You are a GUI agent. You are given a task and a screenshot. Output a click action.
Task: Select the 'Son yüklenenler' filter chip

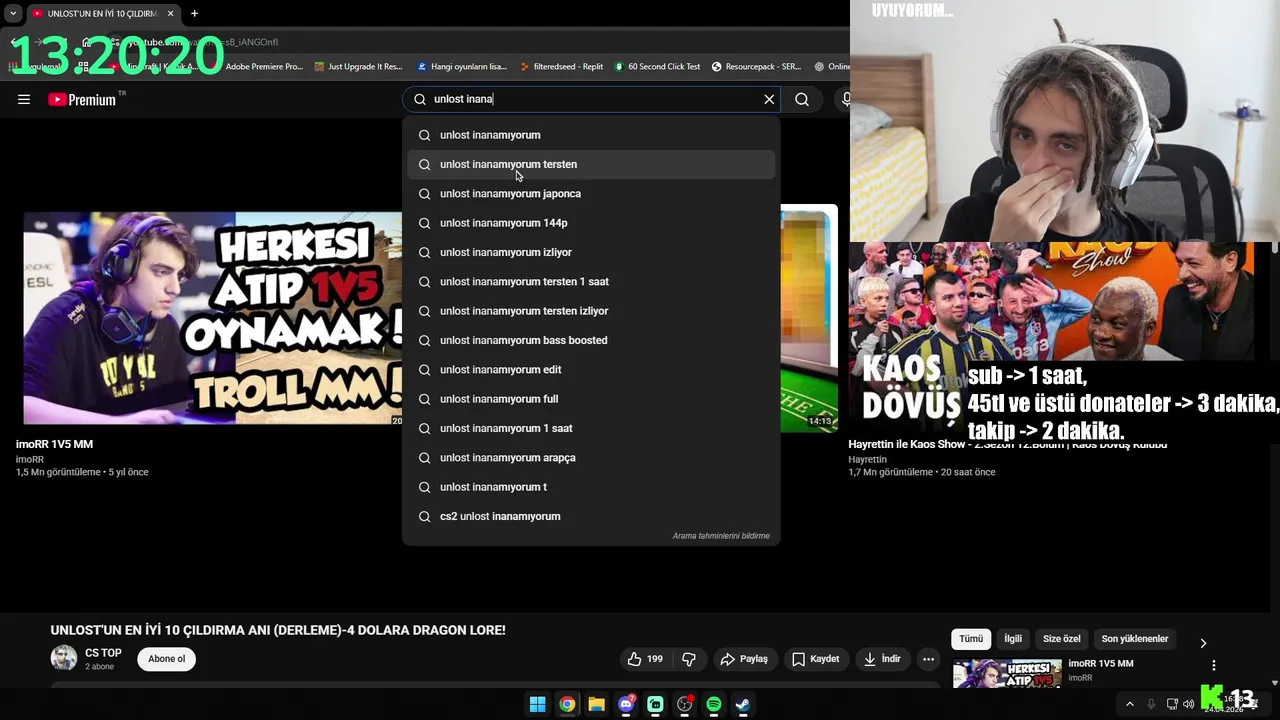pos(1135,639)
